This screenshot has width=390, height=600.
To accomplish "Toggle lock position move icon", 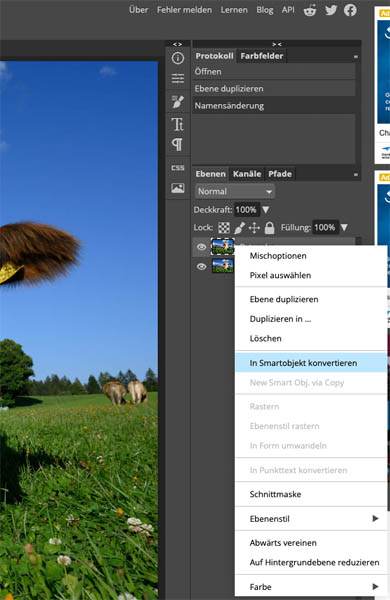I will (x=254, y=228).
